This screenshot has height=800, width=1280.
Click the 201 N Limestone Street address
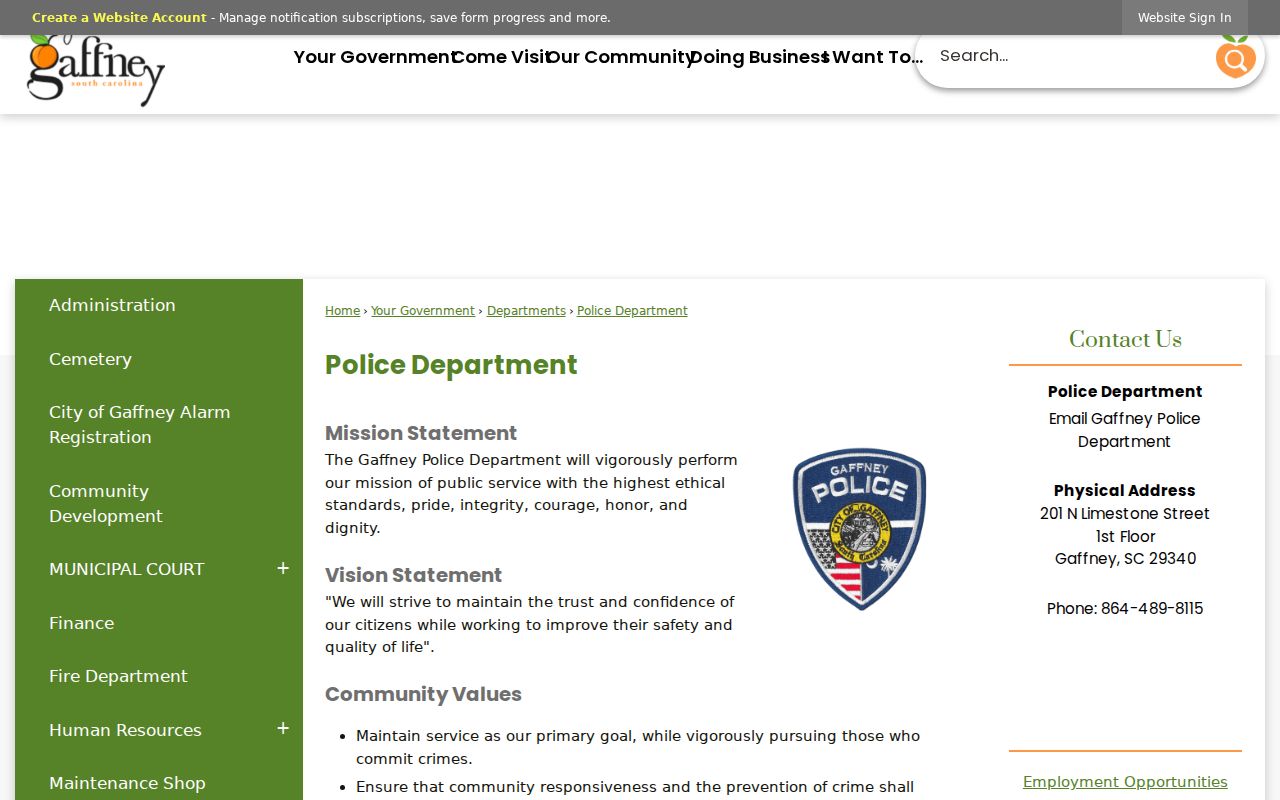[x=1125, y=513]
